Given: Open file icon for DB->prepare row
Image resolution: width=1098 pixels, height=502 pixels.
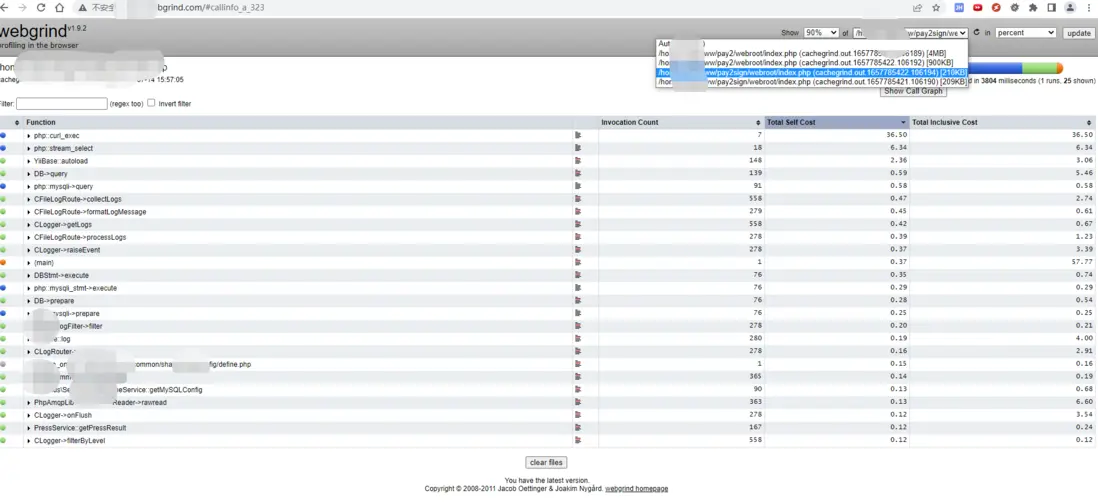Looking at the screenshot, I should [x=578, y=300].
